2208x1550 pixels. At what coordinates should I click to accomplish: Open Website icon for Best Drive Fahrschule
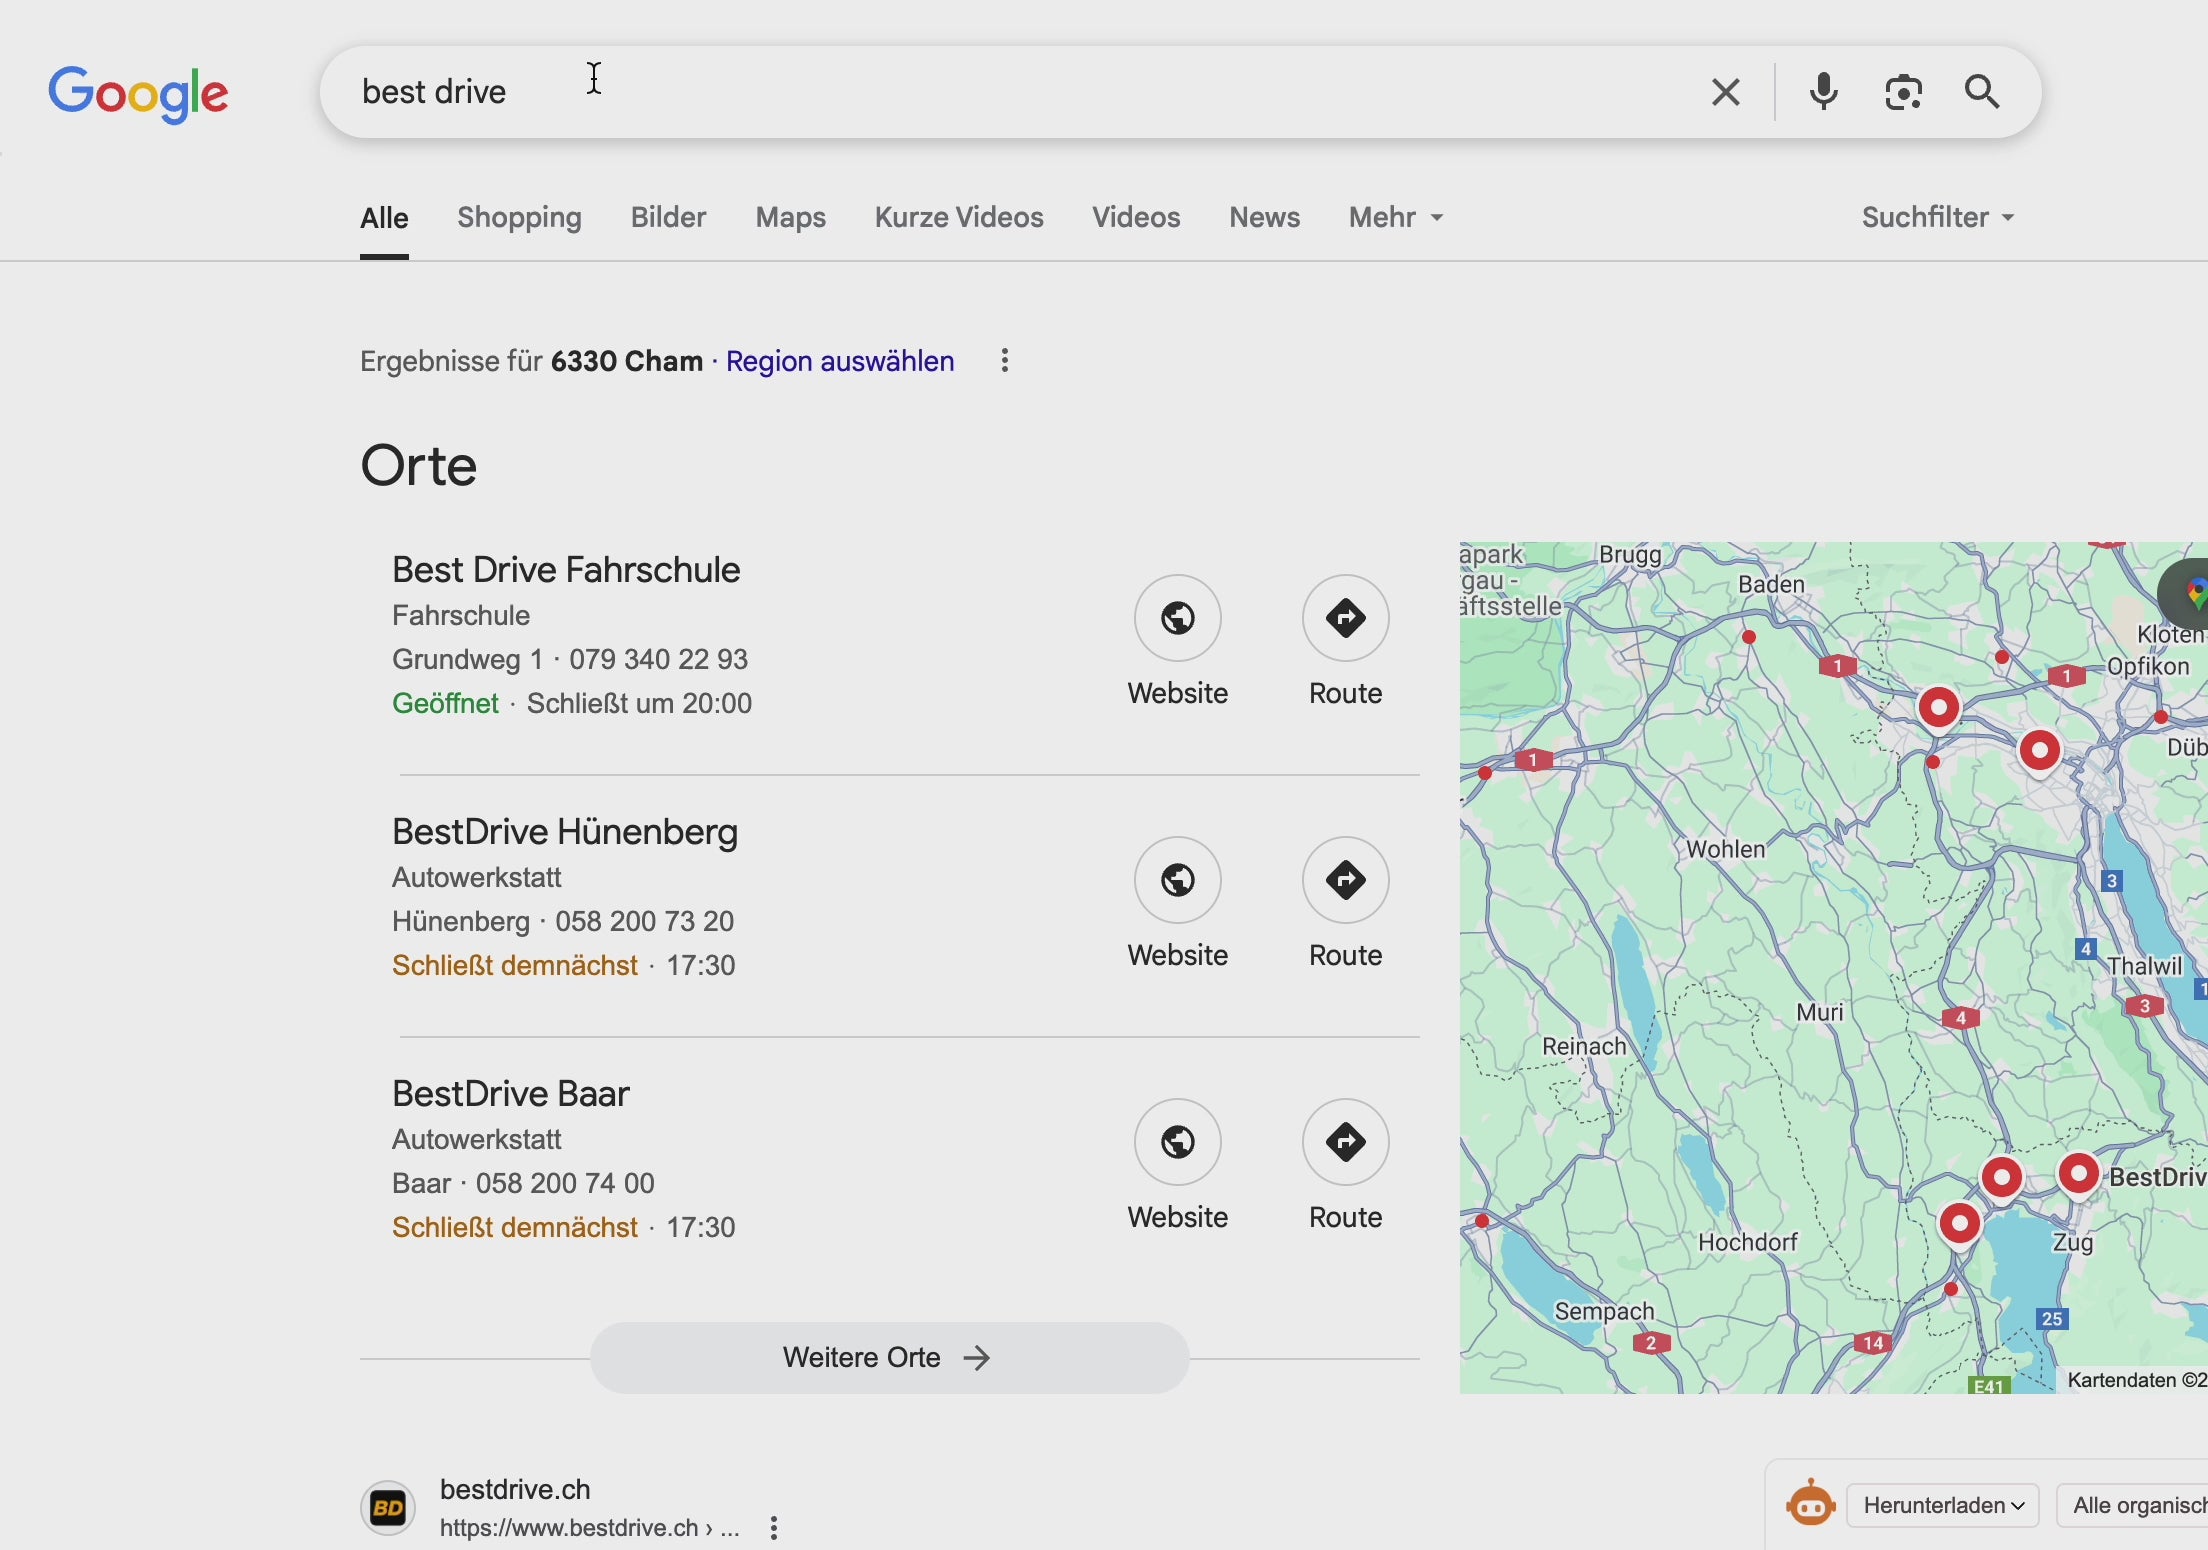point(1178,618)
